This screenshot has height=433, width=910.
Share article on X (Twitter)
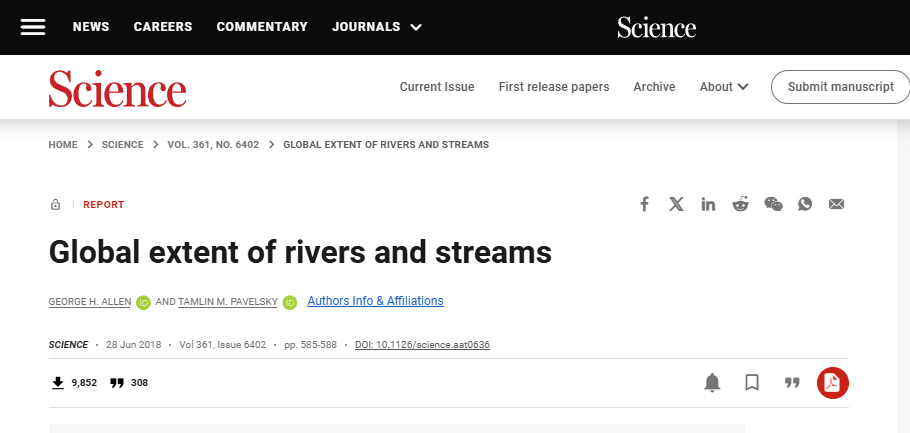[x=677, y=204]
